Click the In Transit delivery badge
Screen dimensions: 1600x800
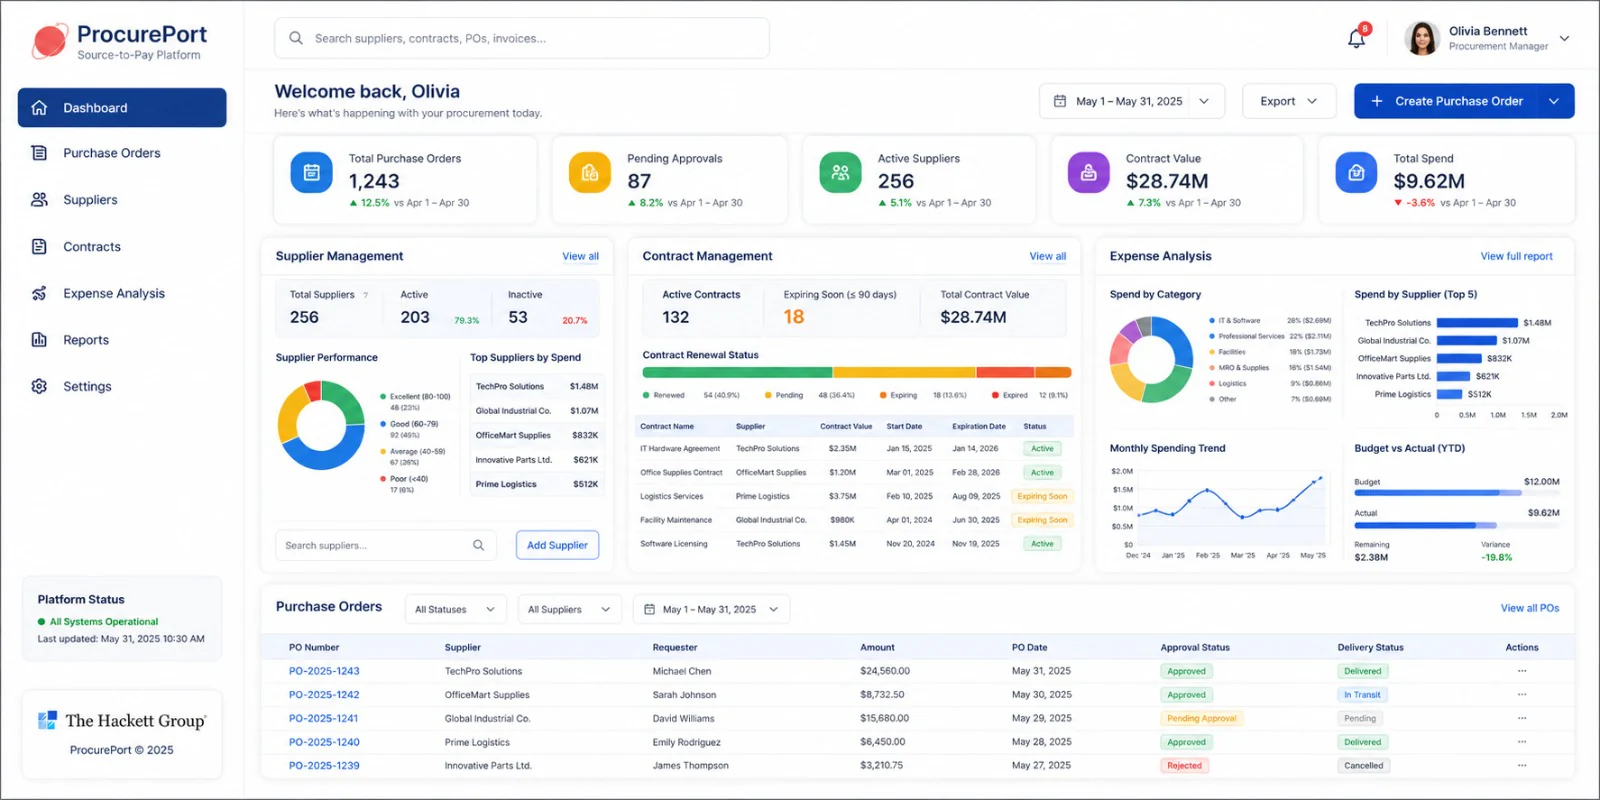tap(1362, 694)
